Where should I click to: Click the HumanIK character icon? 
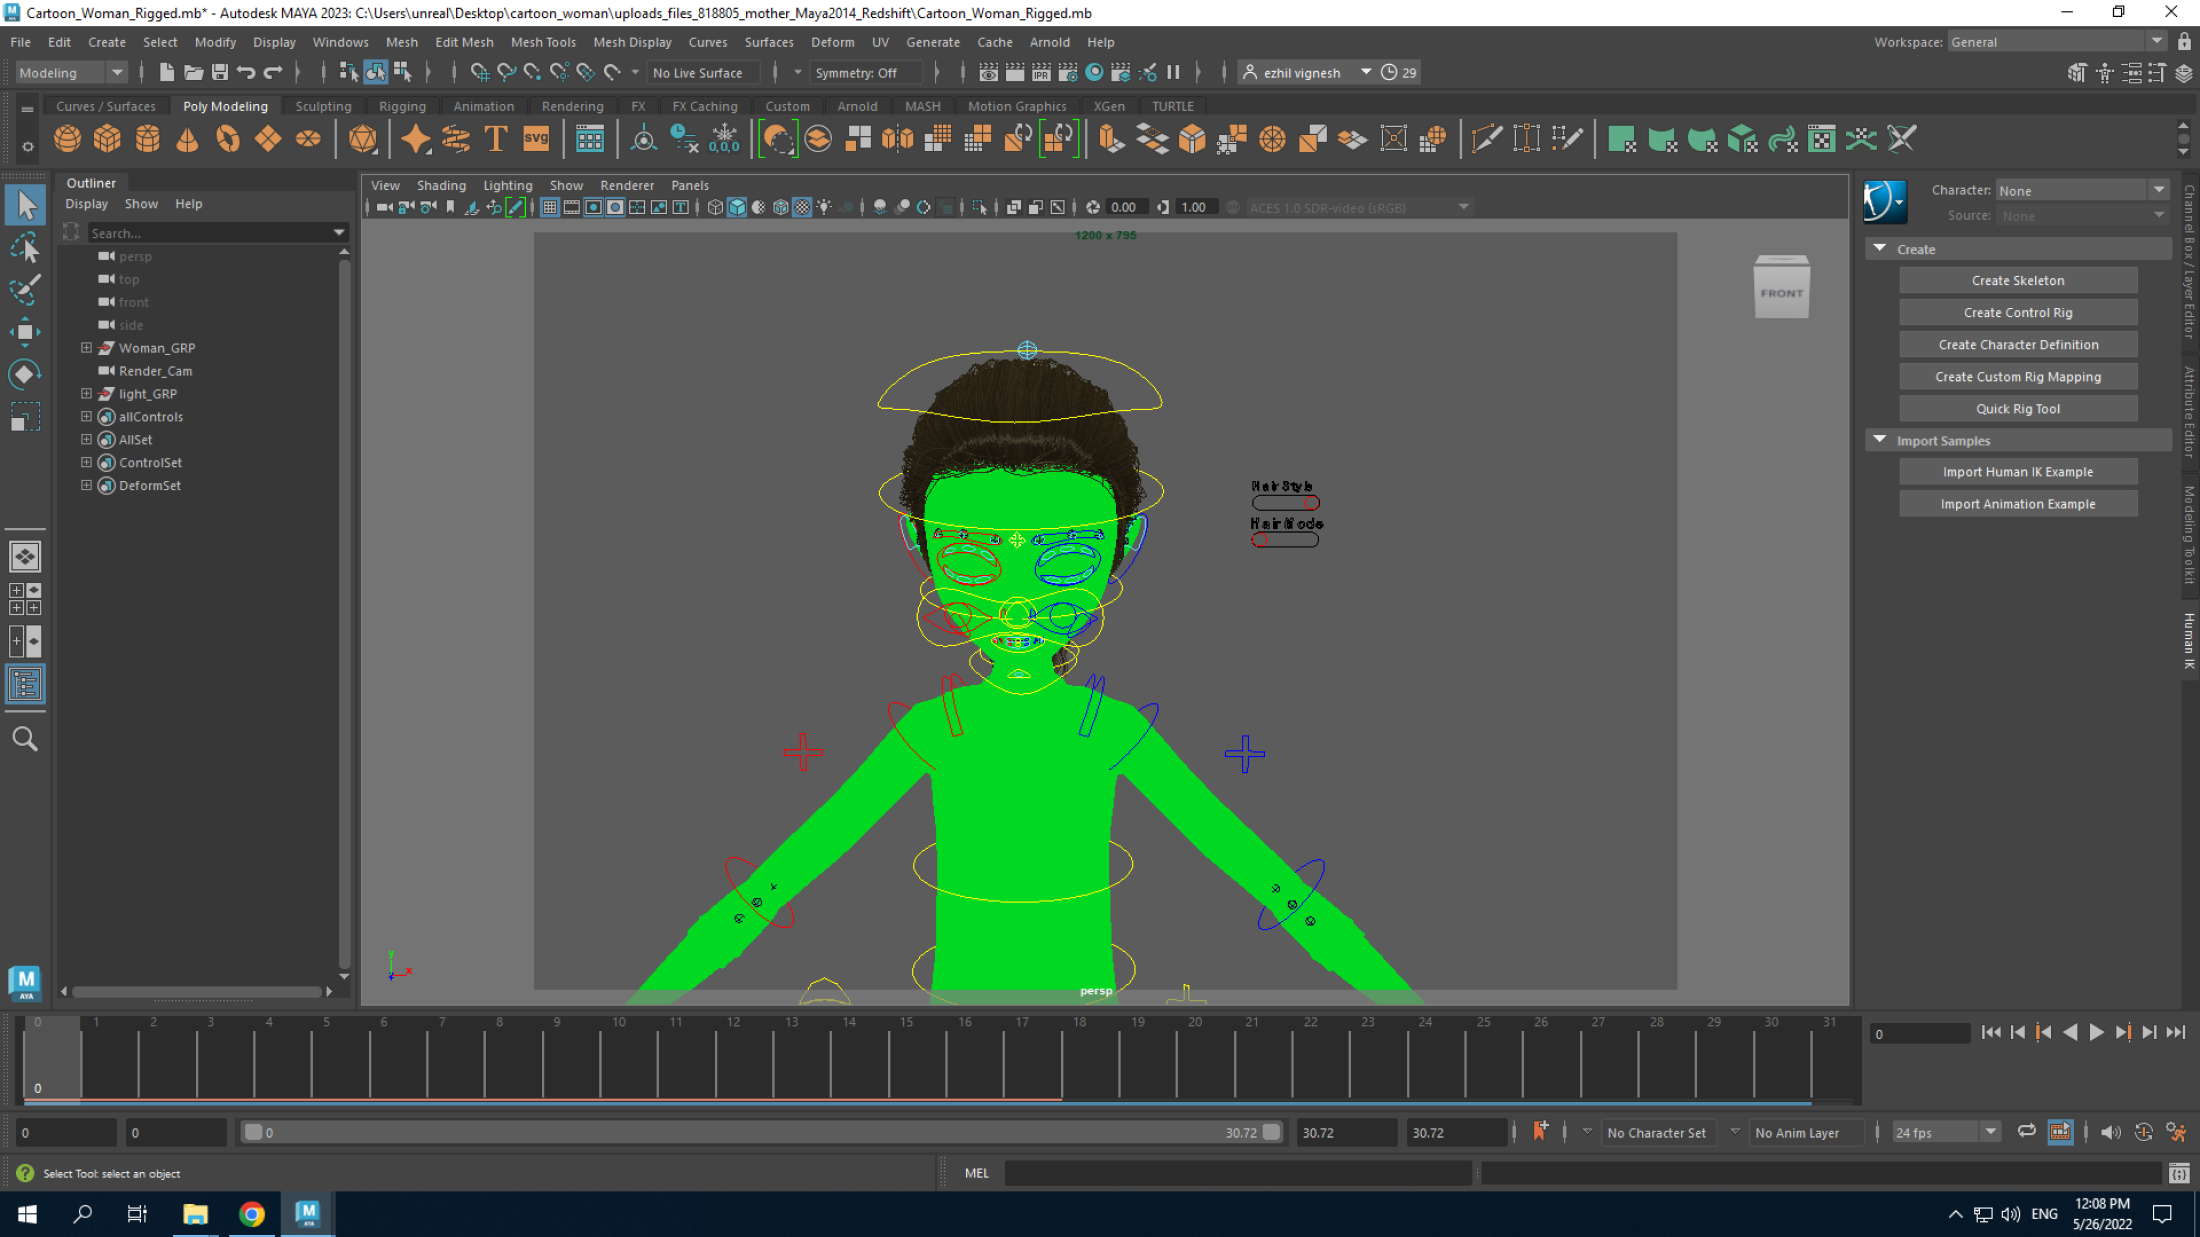point(1884,202)
